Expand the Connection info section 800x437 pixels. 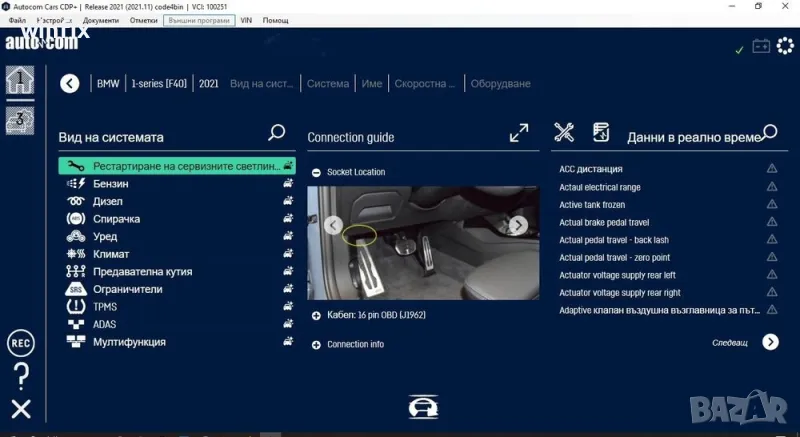[x=316, y=345]
